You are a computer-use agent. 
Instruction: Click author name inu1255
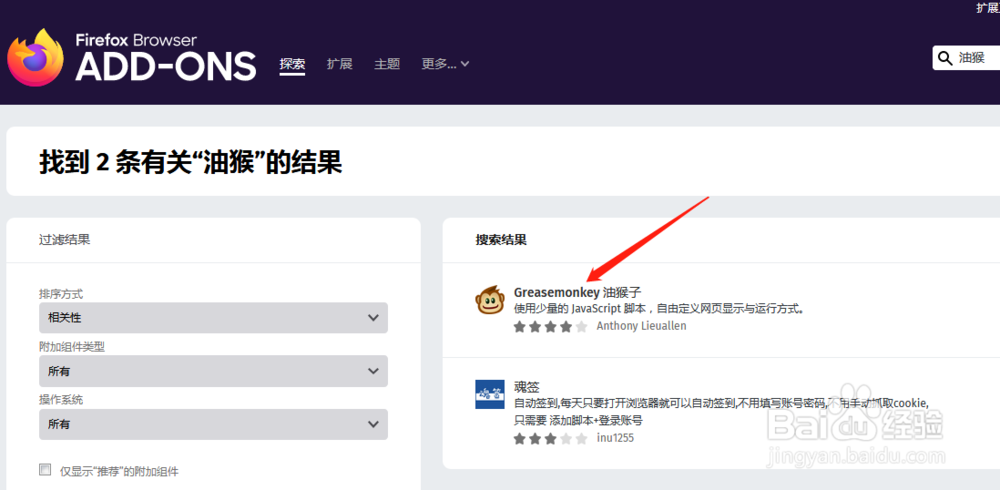pyautogui.click(x=615, y=438)
